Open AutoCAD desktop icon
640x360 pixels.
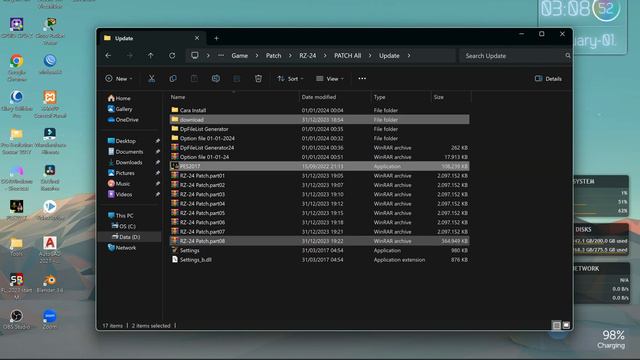[x=50, y=249]
